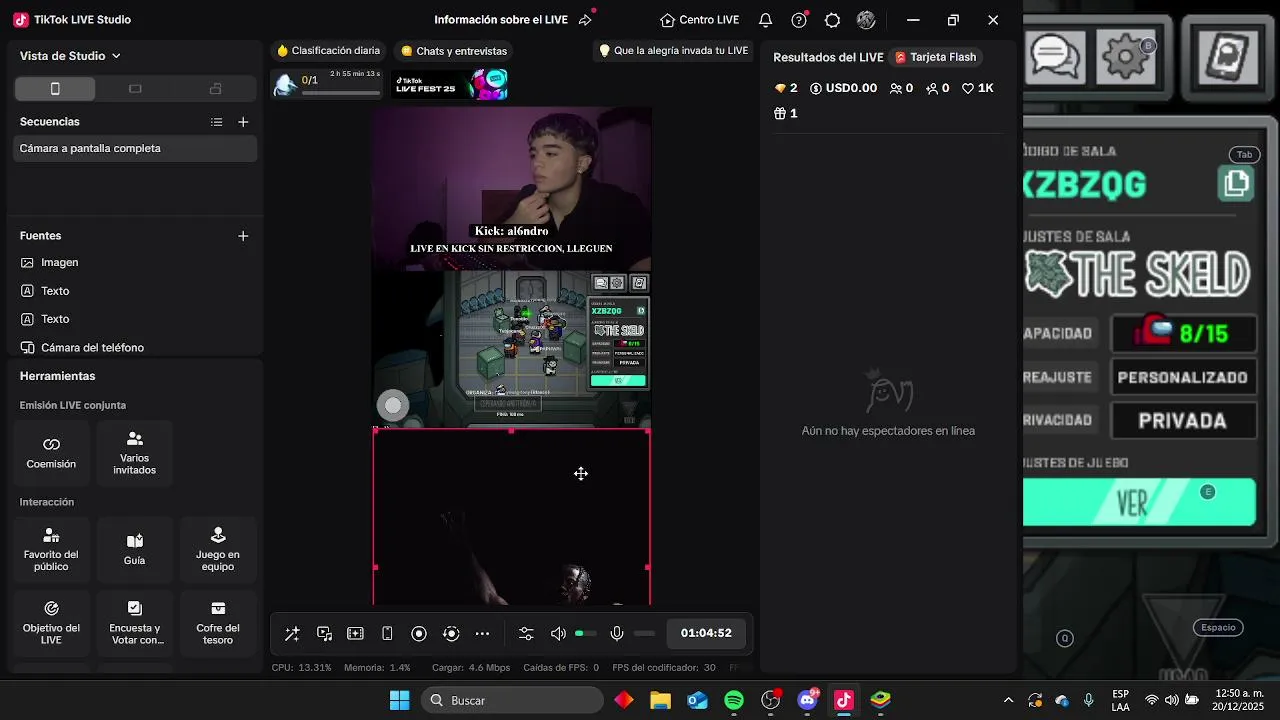
Task: Open the effects magic wand tool
Action: pos(292,633)
